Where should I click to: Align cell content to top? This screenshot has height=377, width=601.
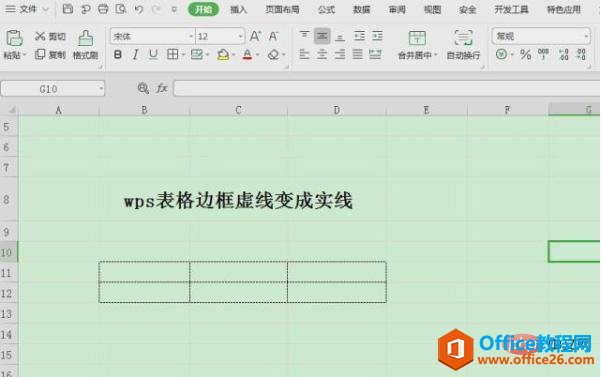[x=304, y=36]
